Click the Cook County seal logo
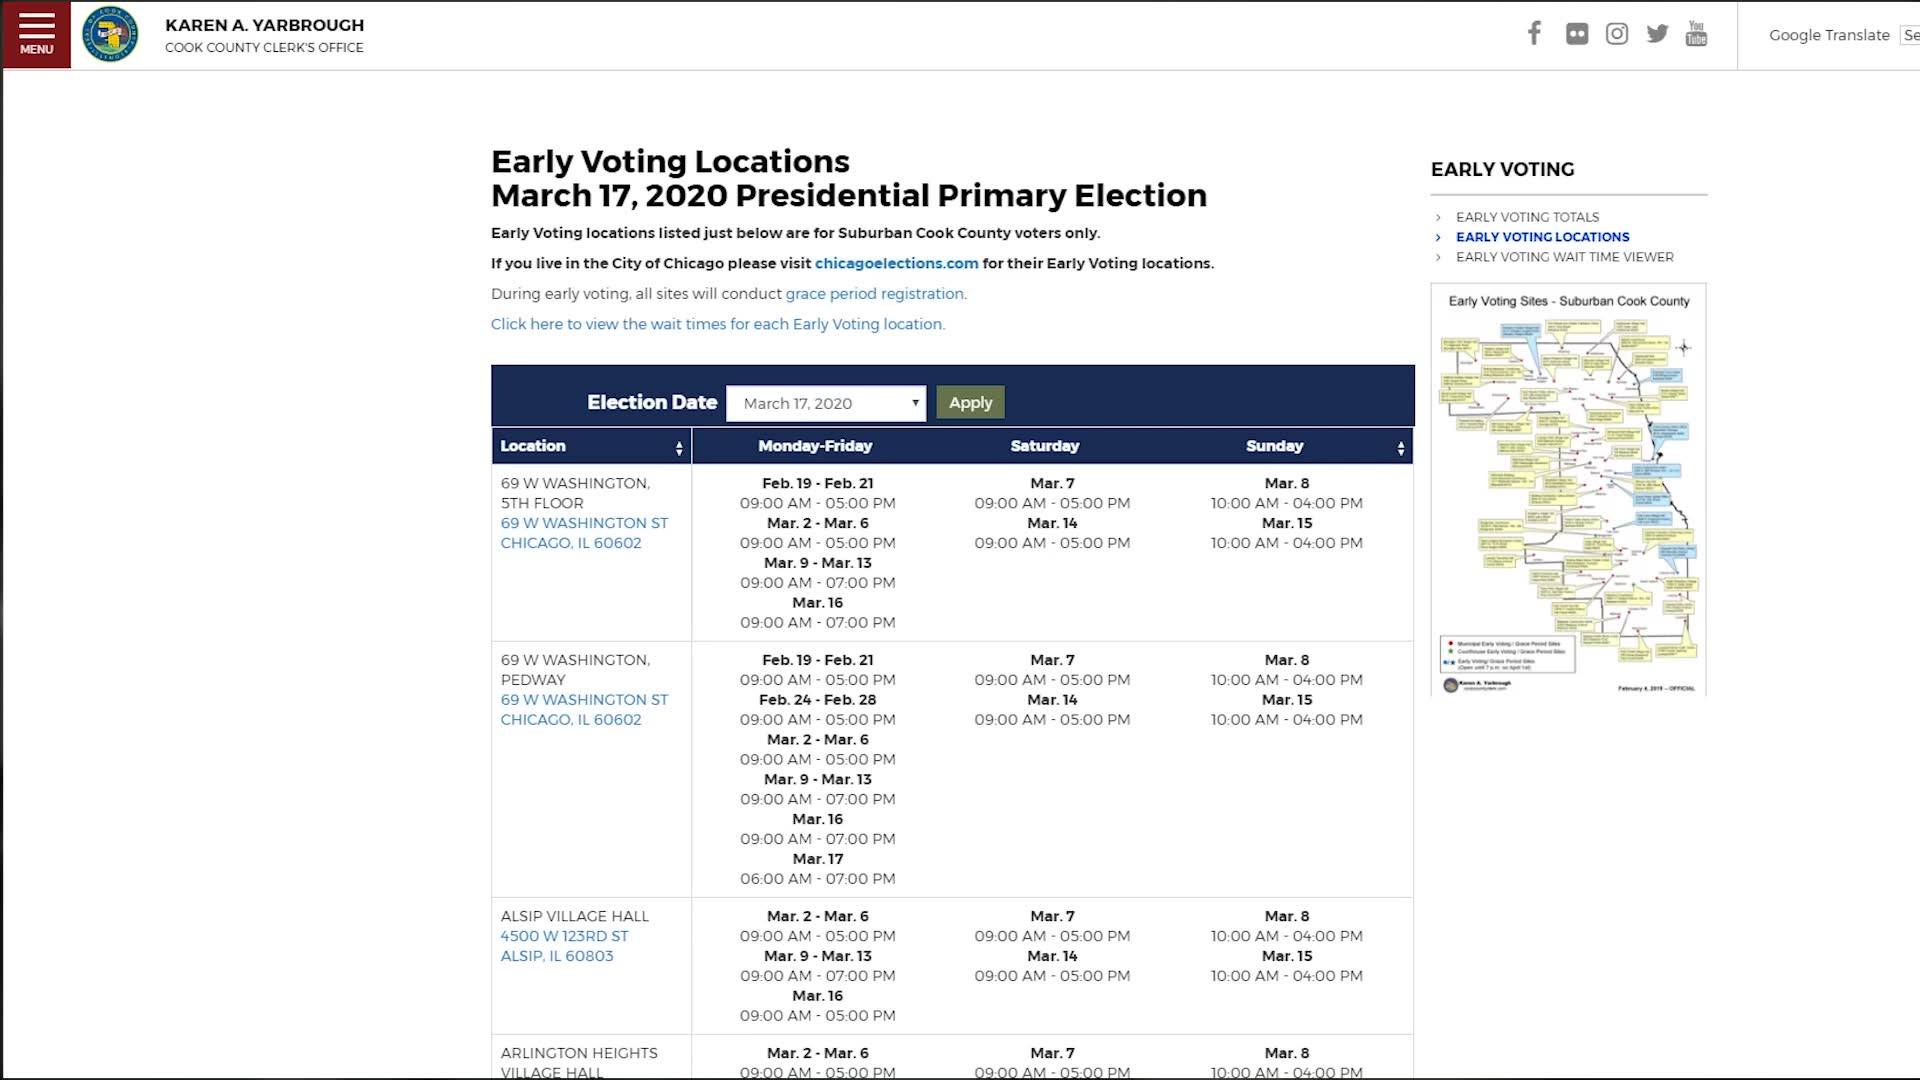The height and width of the screenshot is (1080, 1920). point(110,34)
